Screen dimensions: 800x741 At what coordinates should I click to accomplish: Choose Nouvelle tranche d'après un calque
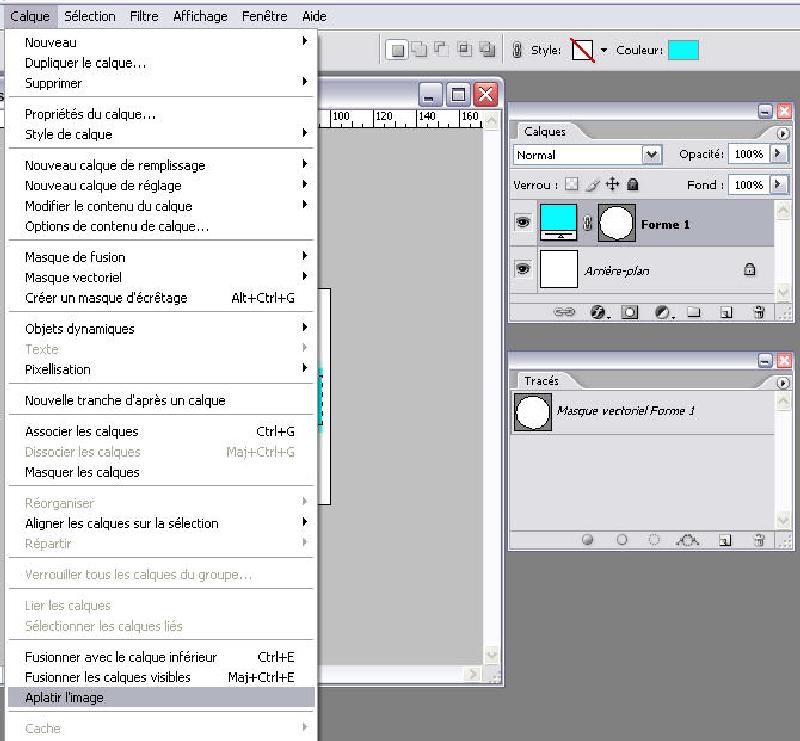[161, 400]
